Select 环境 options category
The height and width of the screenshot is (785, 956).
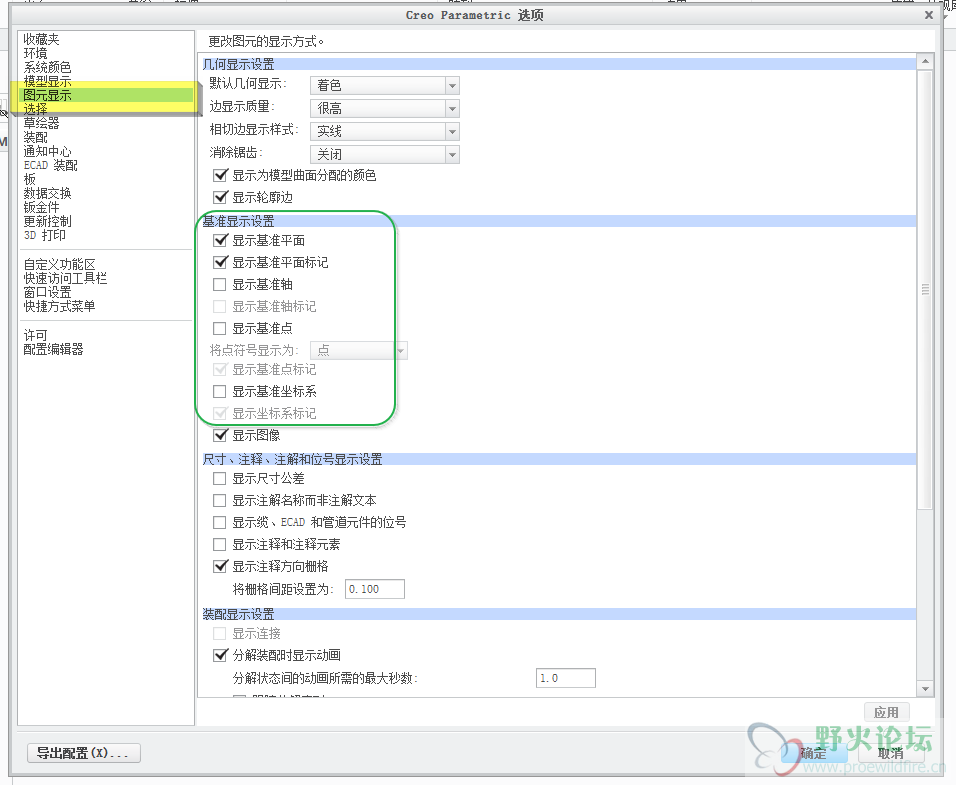click(x=35, y=54)
